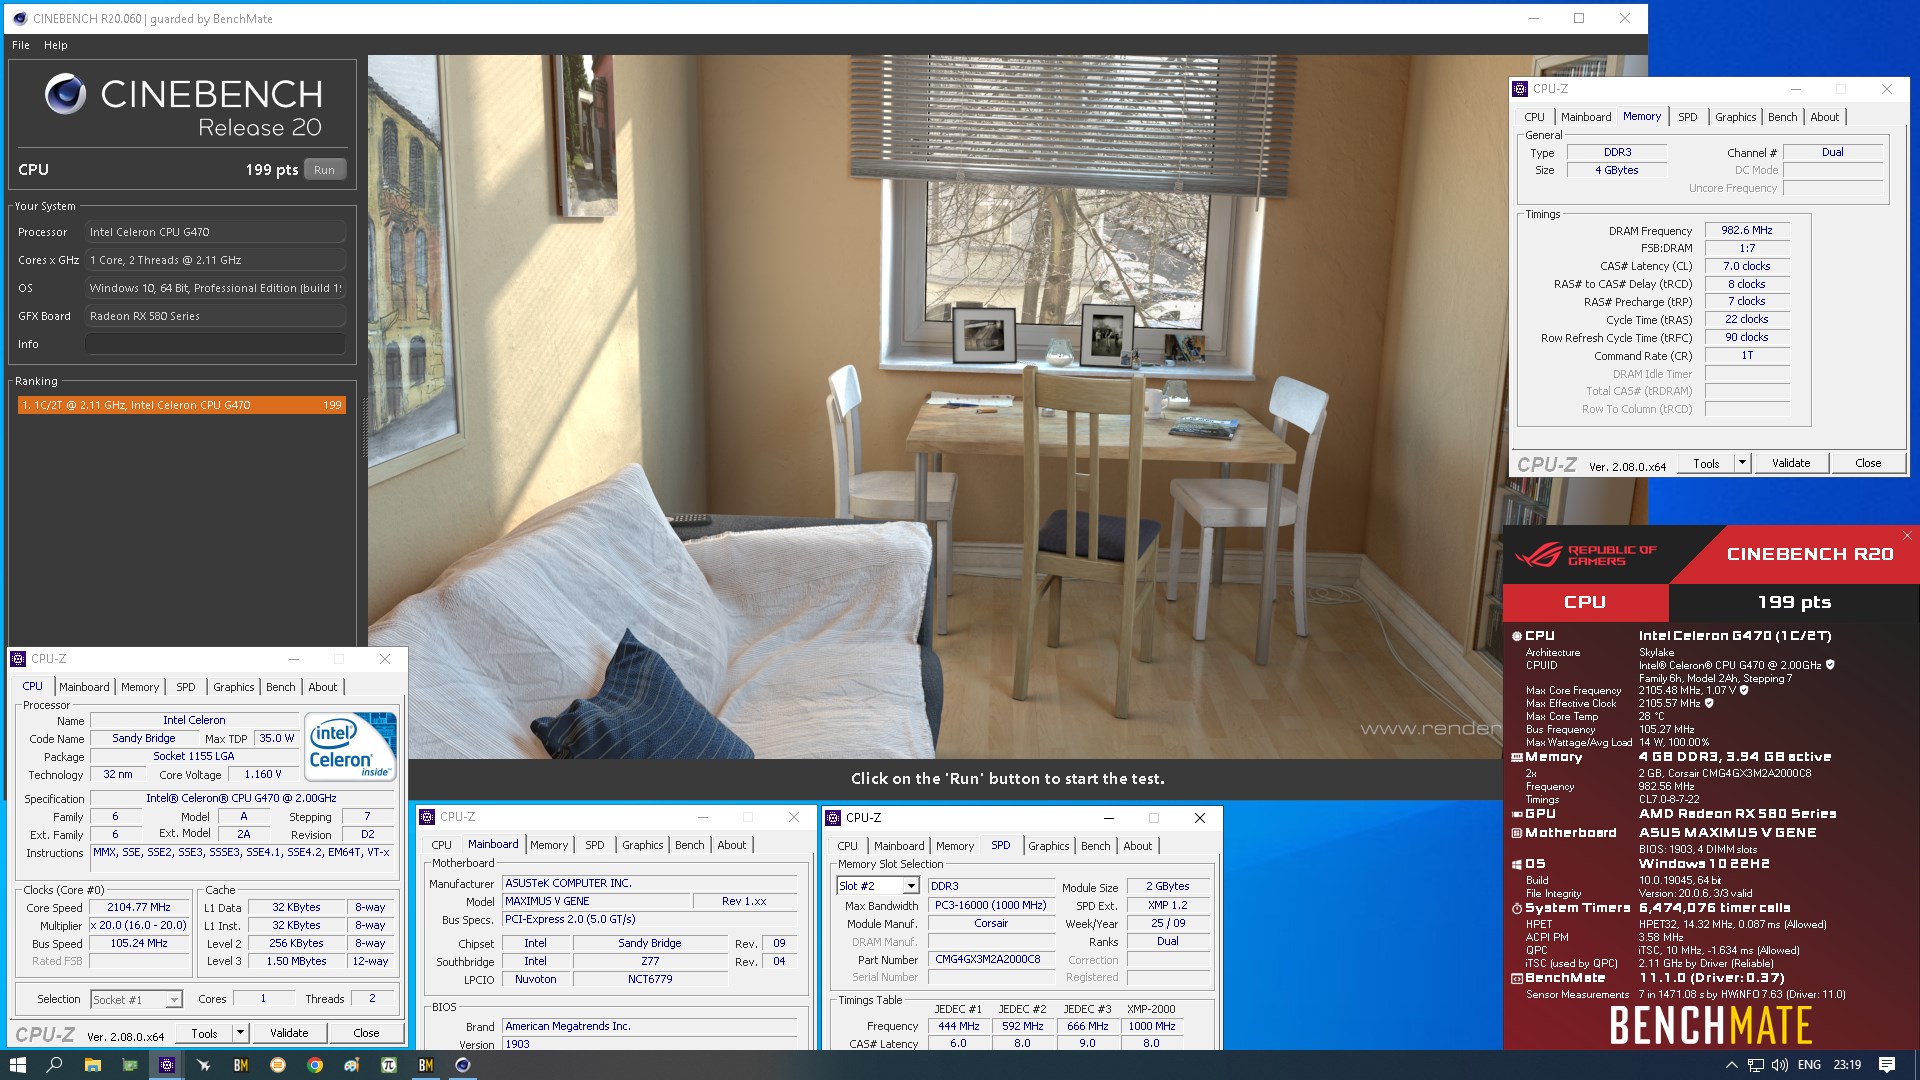Click the Cinebench taskbar icon

click(463, 1065)
